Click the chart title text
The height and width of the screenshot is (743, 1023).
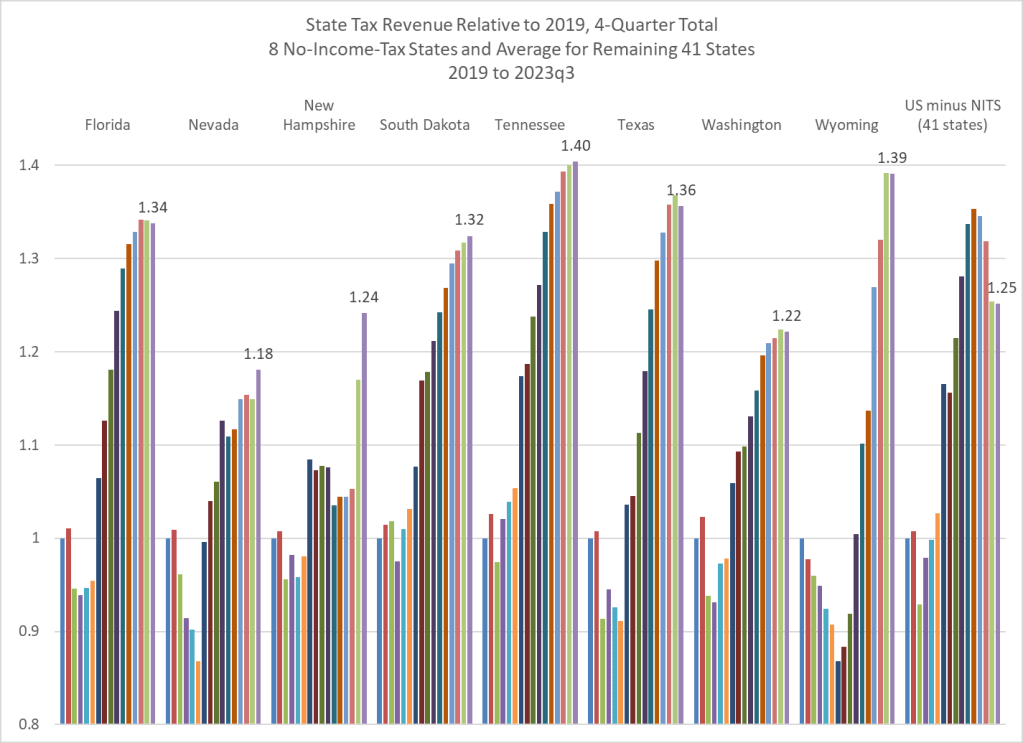(511, 45)
